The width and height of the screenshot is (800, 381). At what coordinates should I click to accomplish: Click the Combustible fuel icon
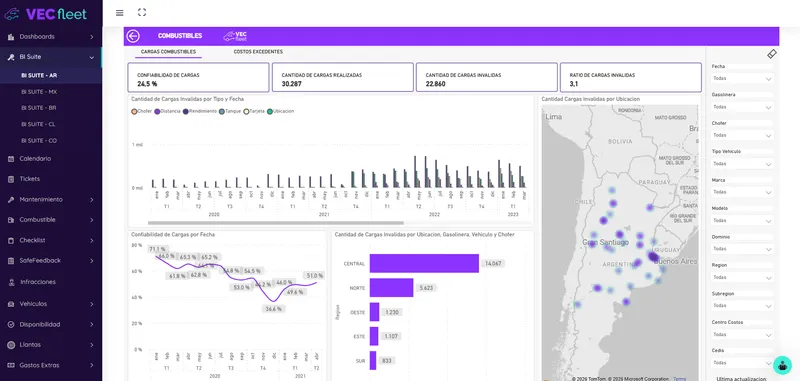[x=11, y=220]
